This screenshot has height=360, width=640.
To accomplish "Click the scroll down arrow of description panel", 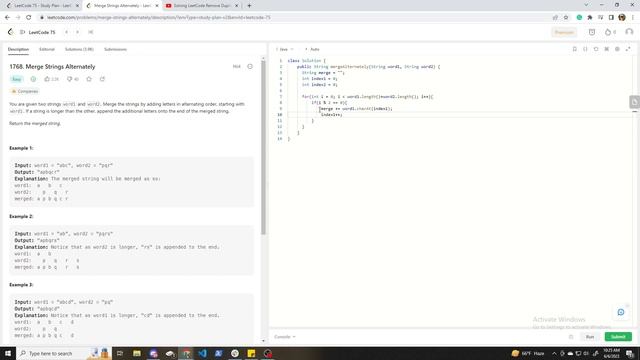I will (x=263, y=341).
